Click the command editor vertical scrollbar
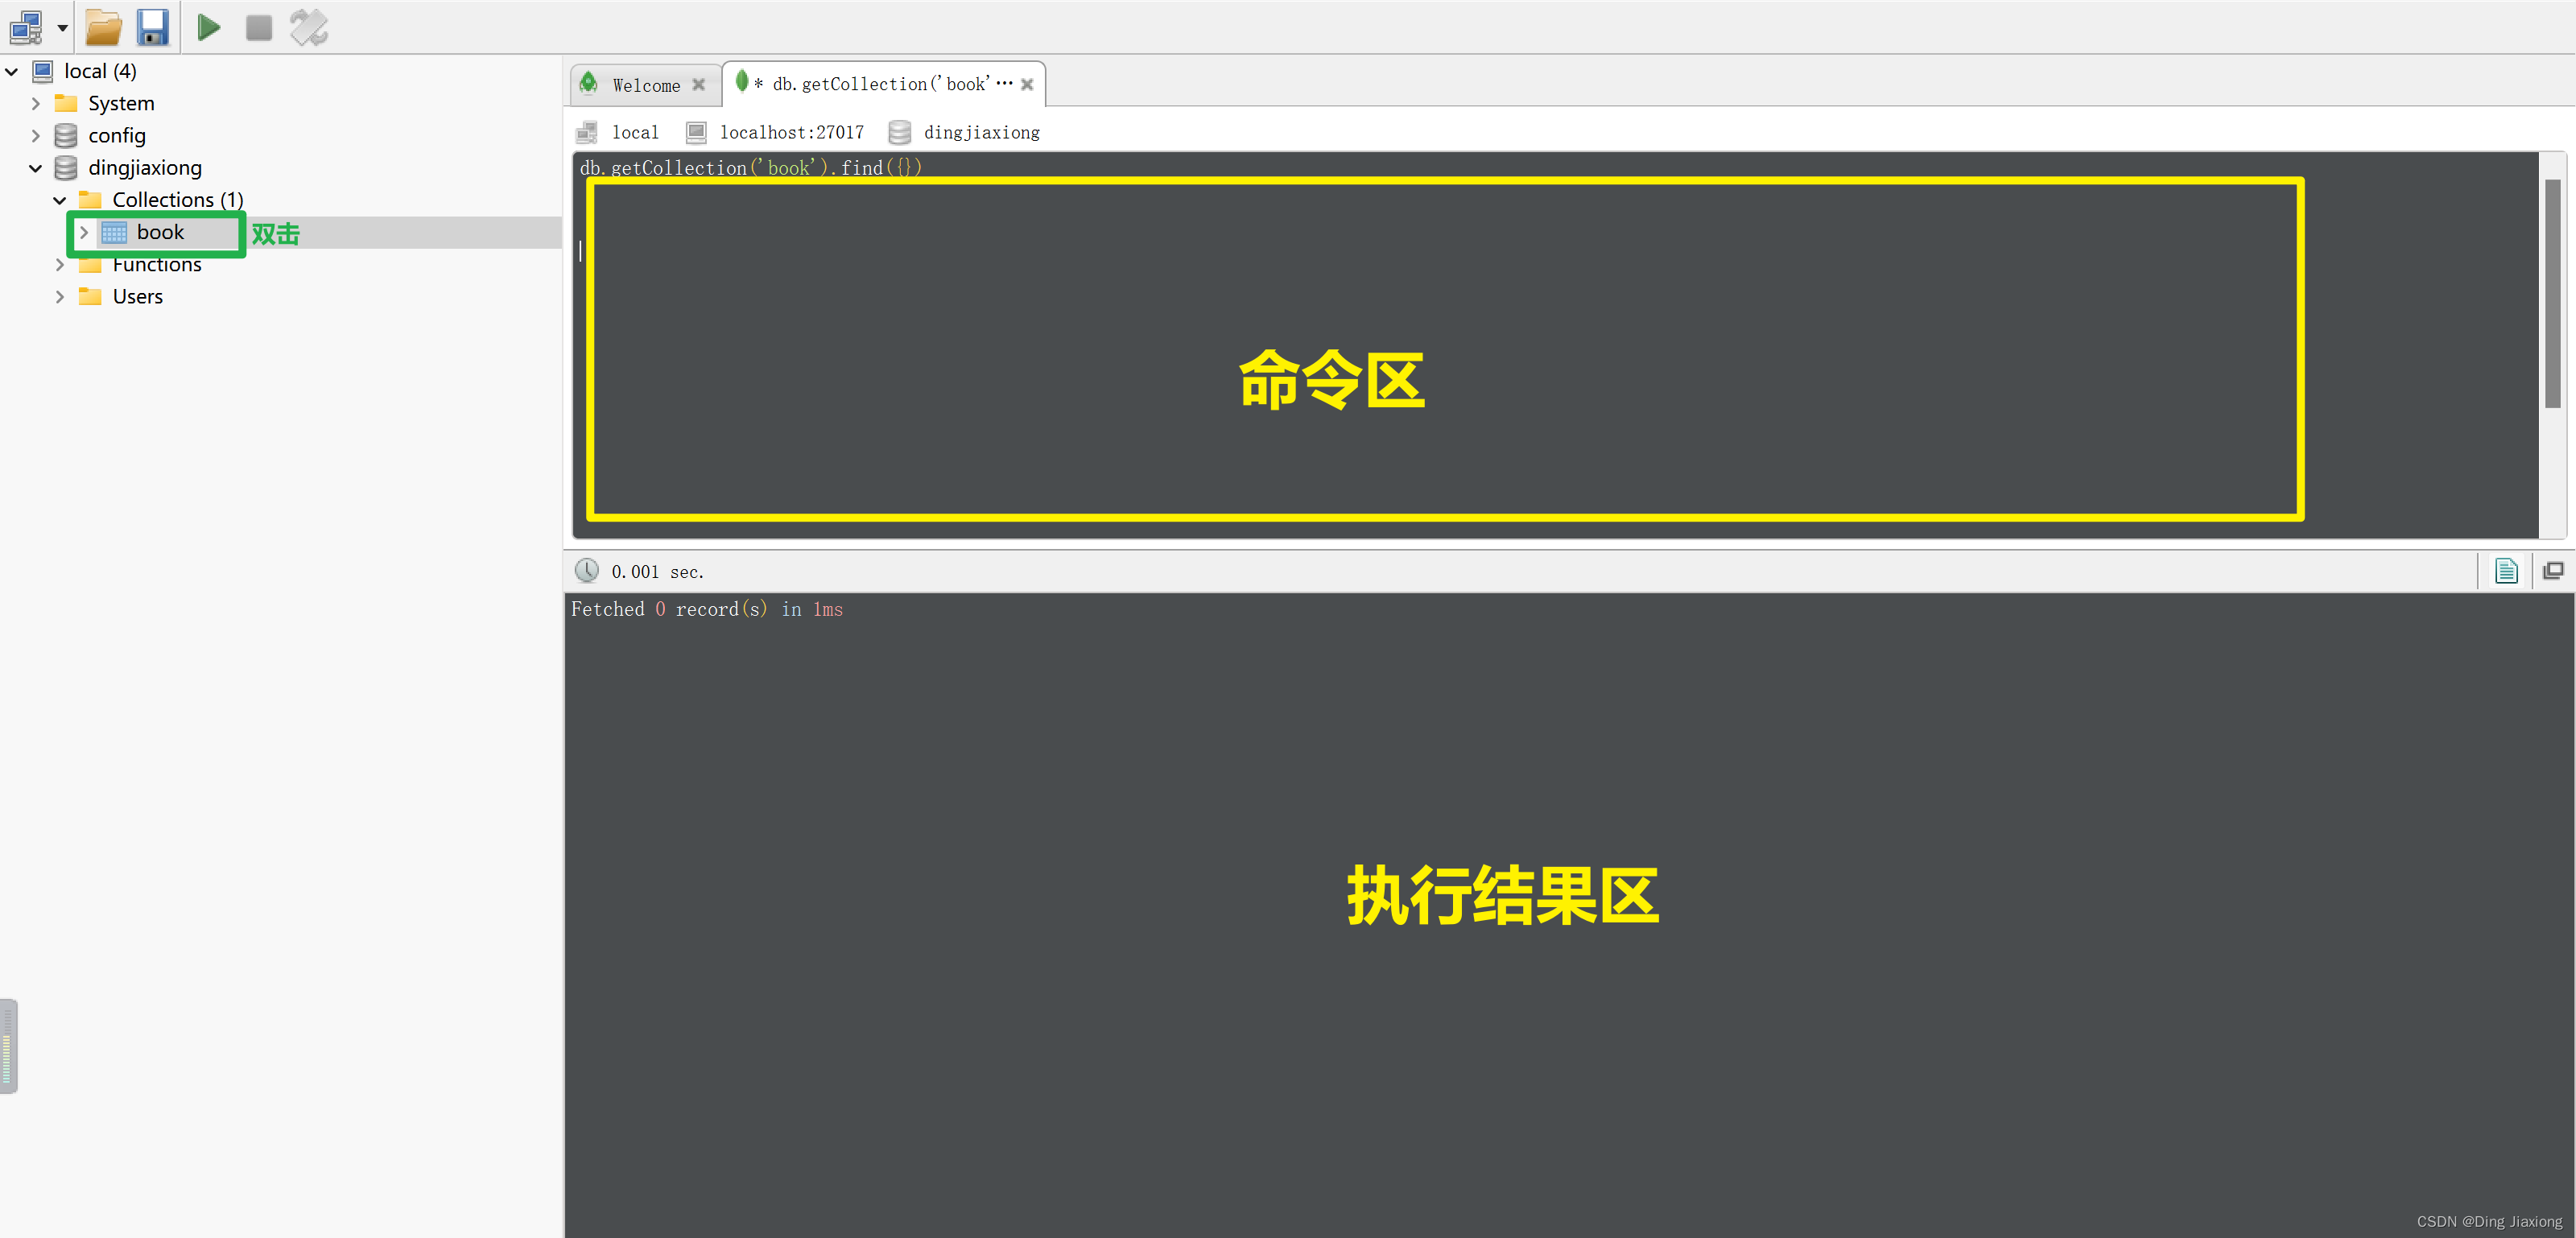The width and height of the screenshot is (2576, 1238). (x=2553, y=293)
